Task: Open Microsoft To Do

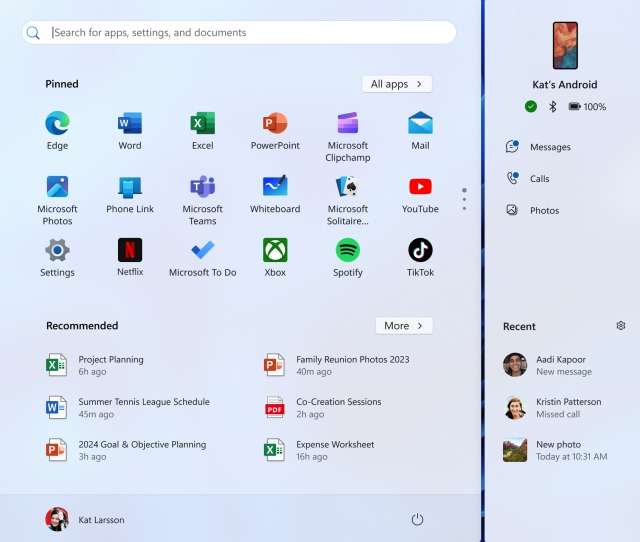Action: point(202,258)
